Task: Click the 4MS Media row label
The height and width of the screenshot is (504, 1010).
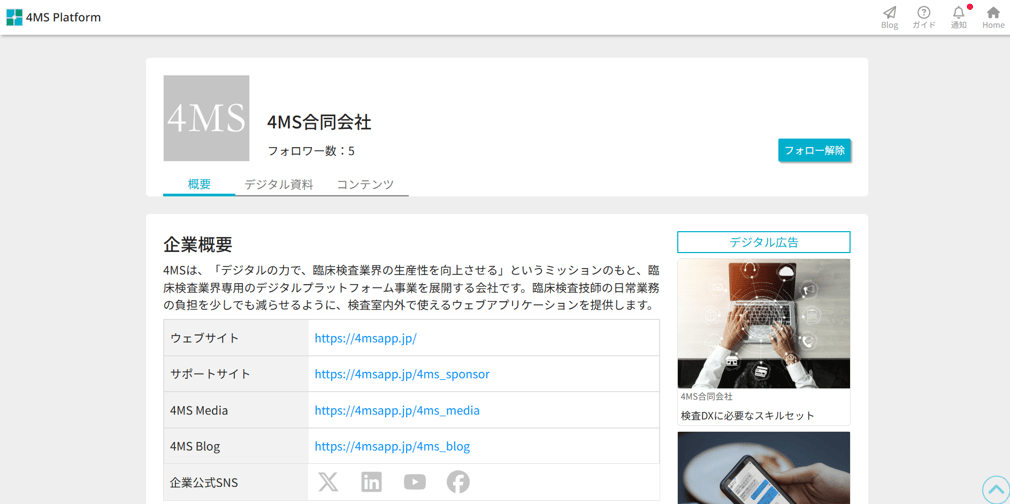Action: click(199, 411)
